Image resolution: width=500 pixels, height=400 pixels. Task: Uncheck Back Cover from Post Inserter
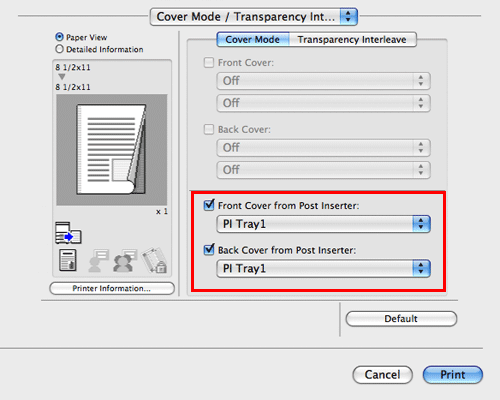click(x=209, y=249)
